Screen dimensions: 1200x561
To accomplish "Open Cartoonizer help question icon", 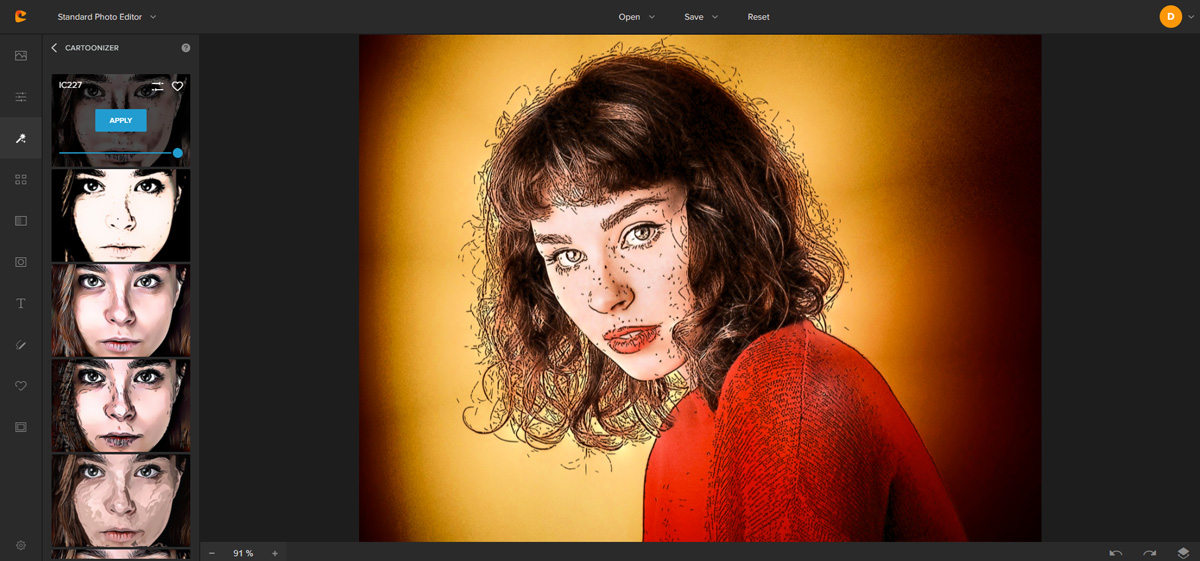I will pos(186,47).
